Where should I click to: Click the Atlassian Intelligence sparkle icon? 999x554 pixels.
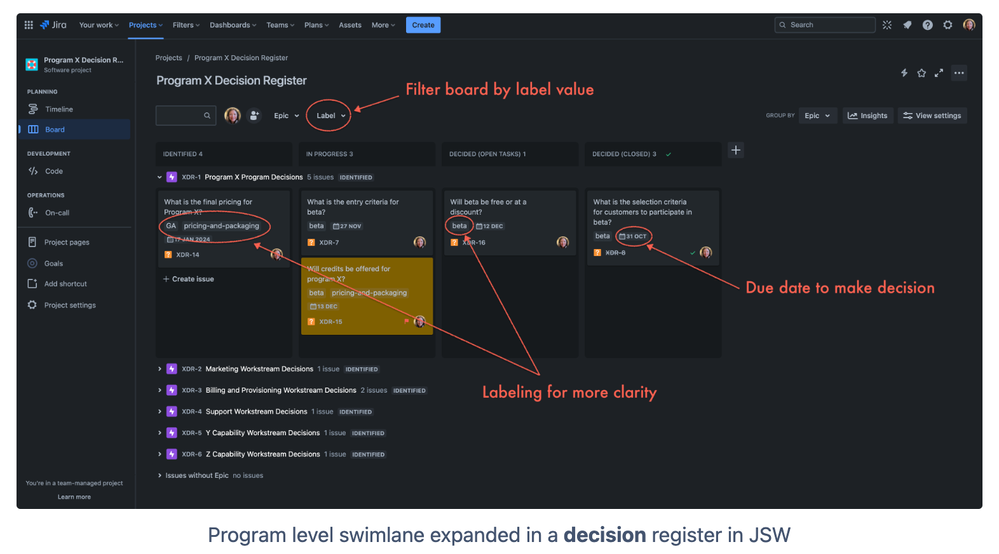tap(887, 25)
